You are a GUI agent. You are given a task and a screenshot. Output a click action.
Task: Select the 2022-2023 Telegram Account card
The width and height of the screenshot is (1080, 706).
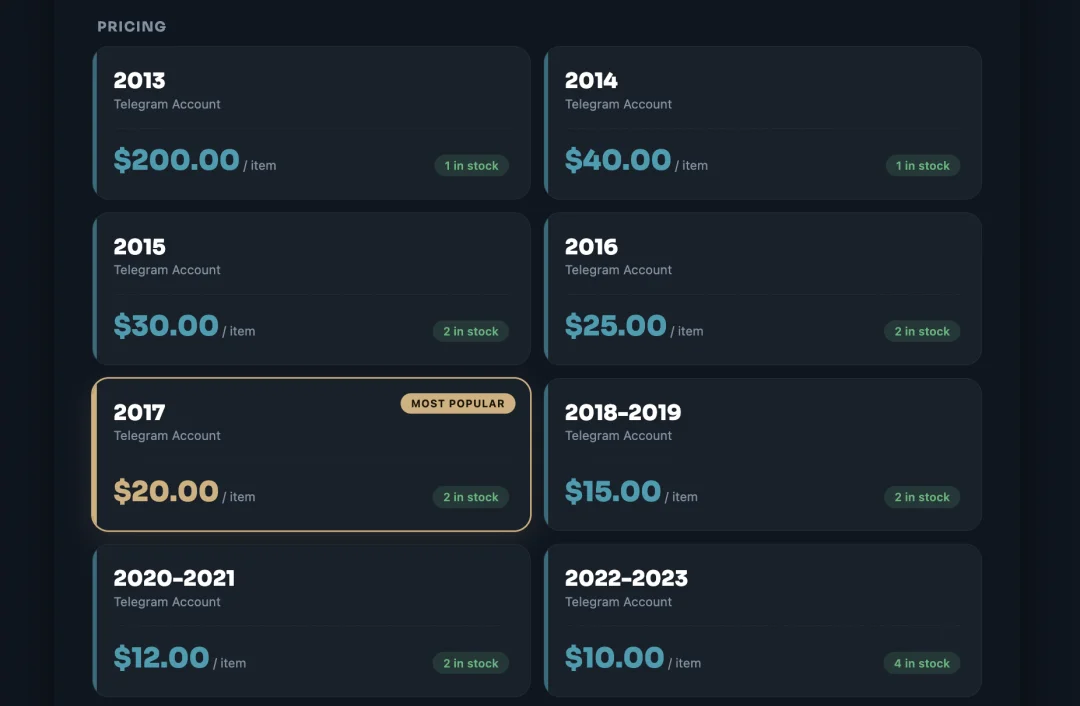click(x=762, y=621)
